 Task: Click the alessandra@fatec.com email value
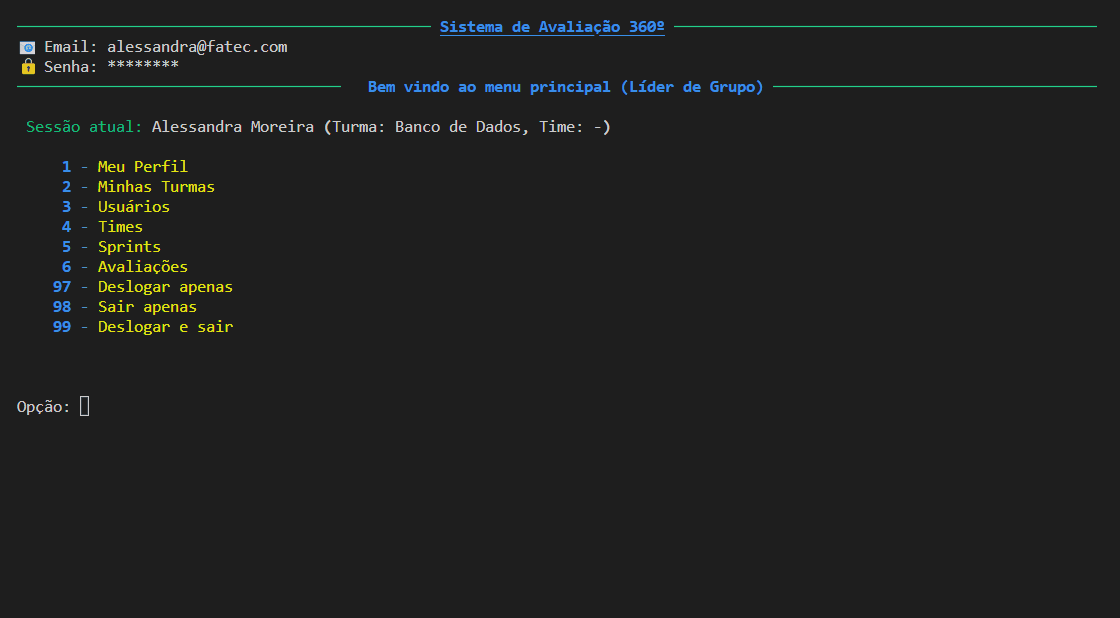tap(197, 47)
